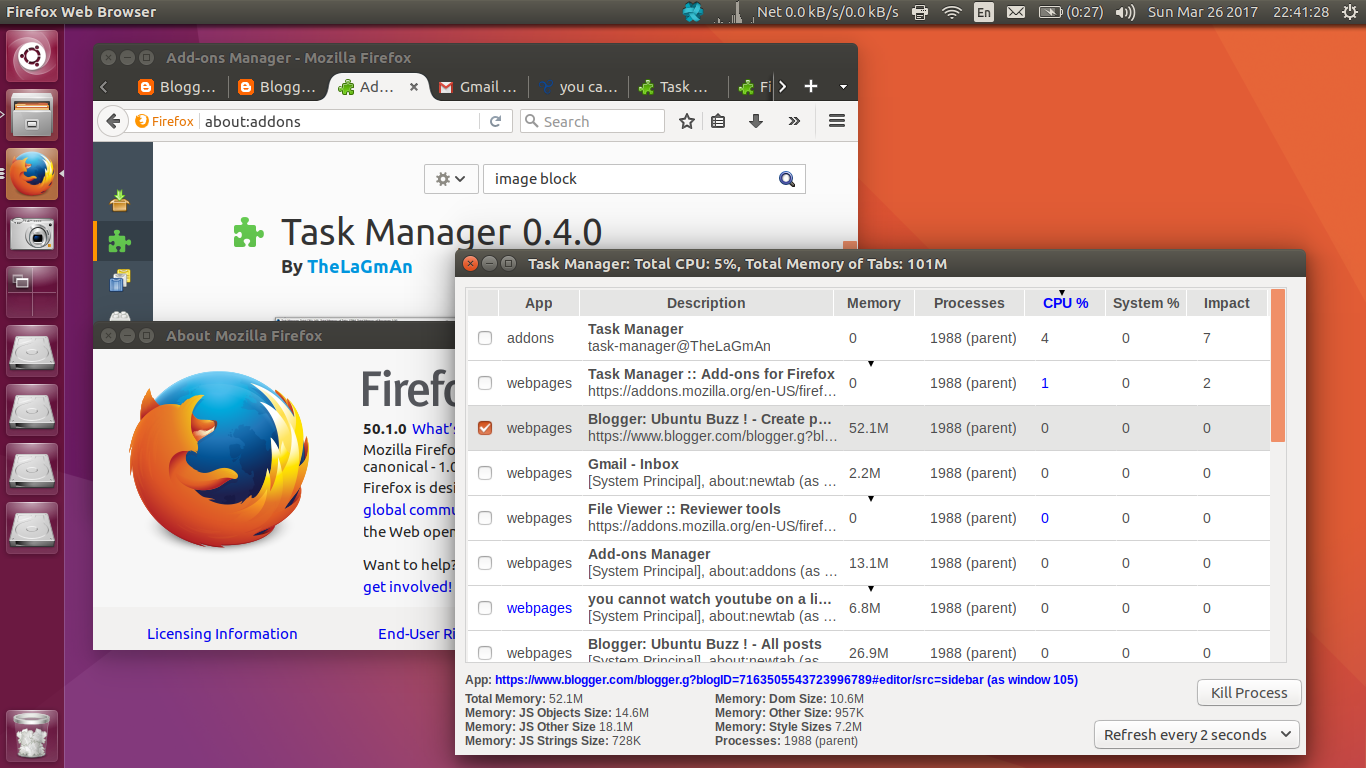
Task: Click the back arrow in Firefox toolbar
Action: pos(114,121)
